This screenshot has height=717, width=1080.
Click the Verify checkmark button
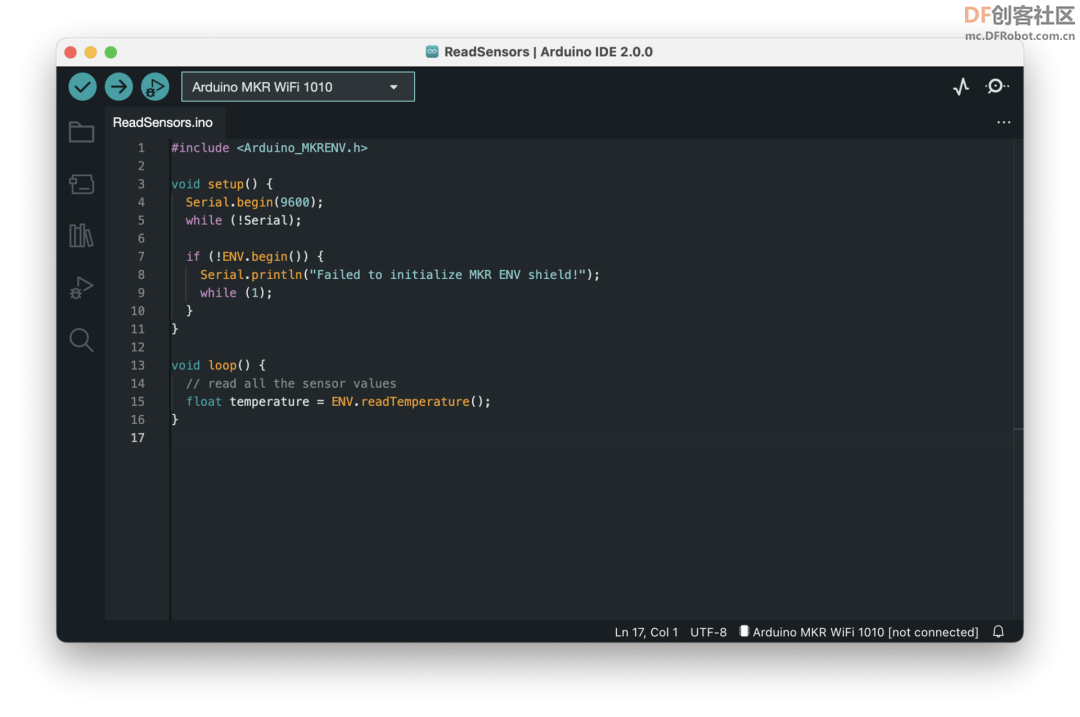pyautogui.click(x=82, y=87)
